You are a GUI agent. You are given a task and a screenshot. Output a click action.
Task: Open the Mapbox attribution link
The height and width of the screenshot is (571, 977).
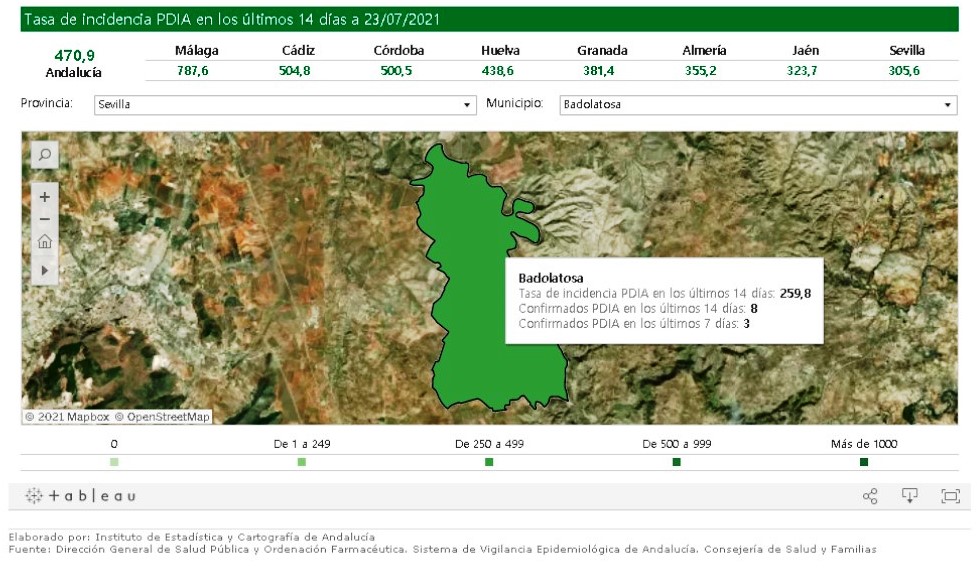click(73, 417)
